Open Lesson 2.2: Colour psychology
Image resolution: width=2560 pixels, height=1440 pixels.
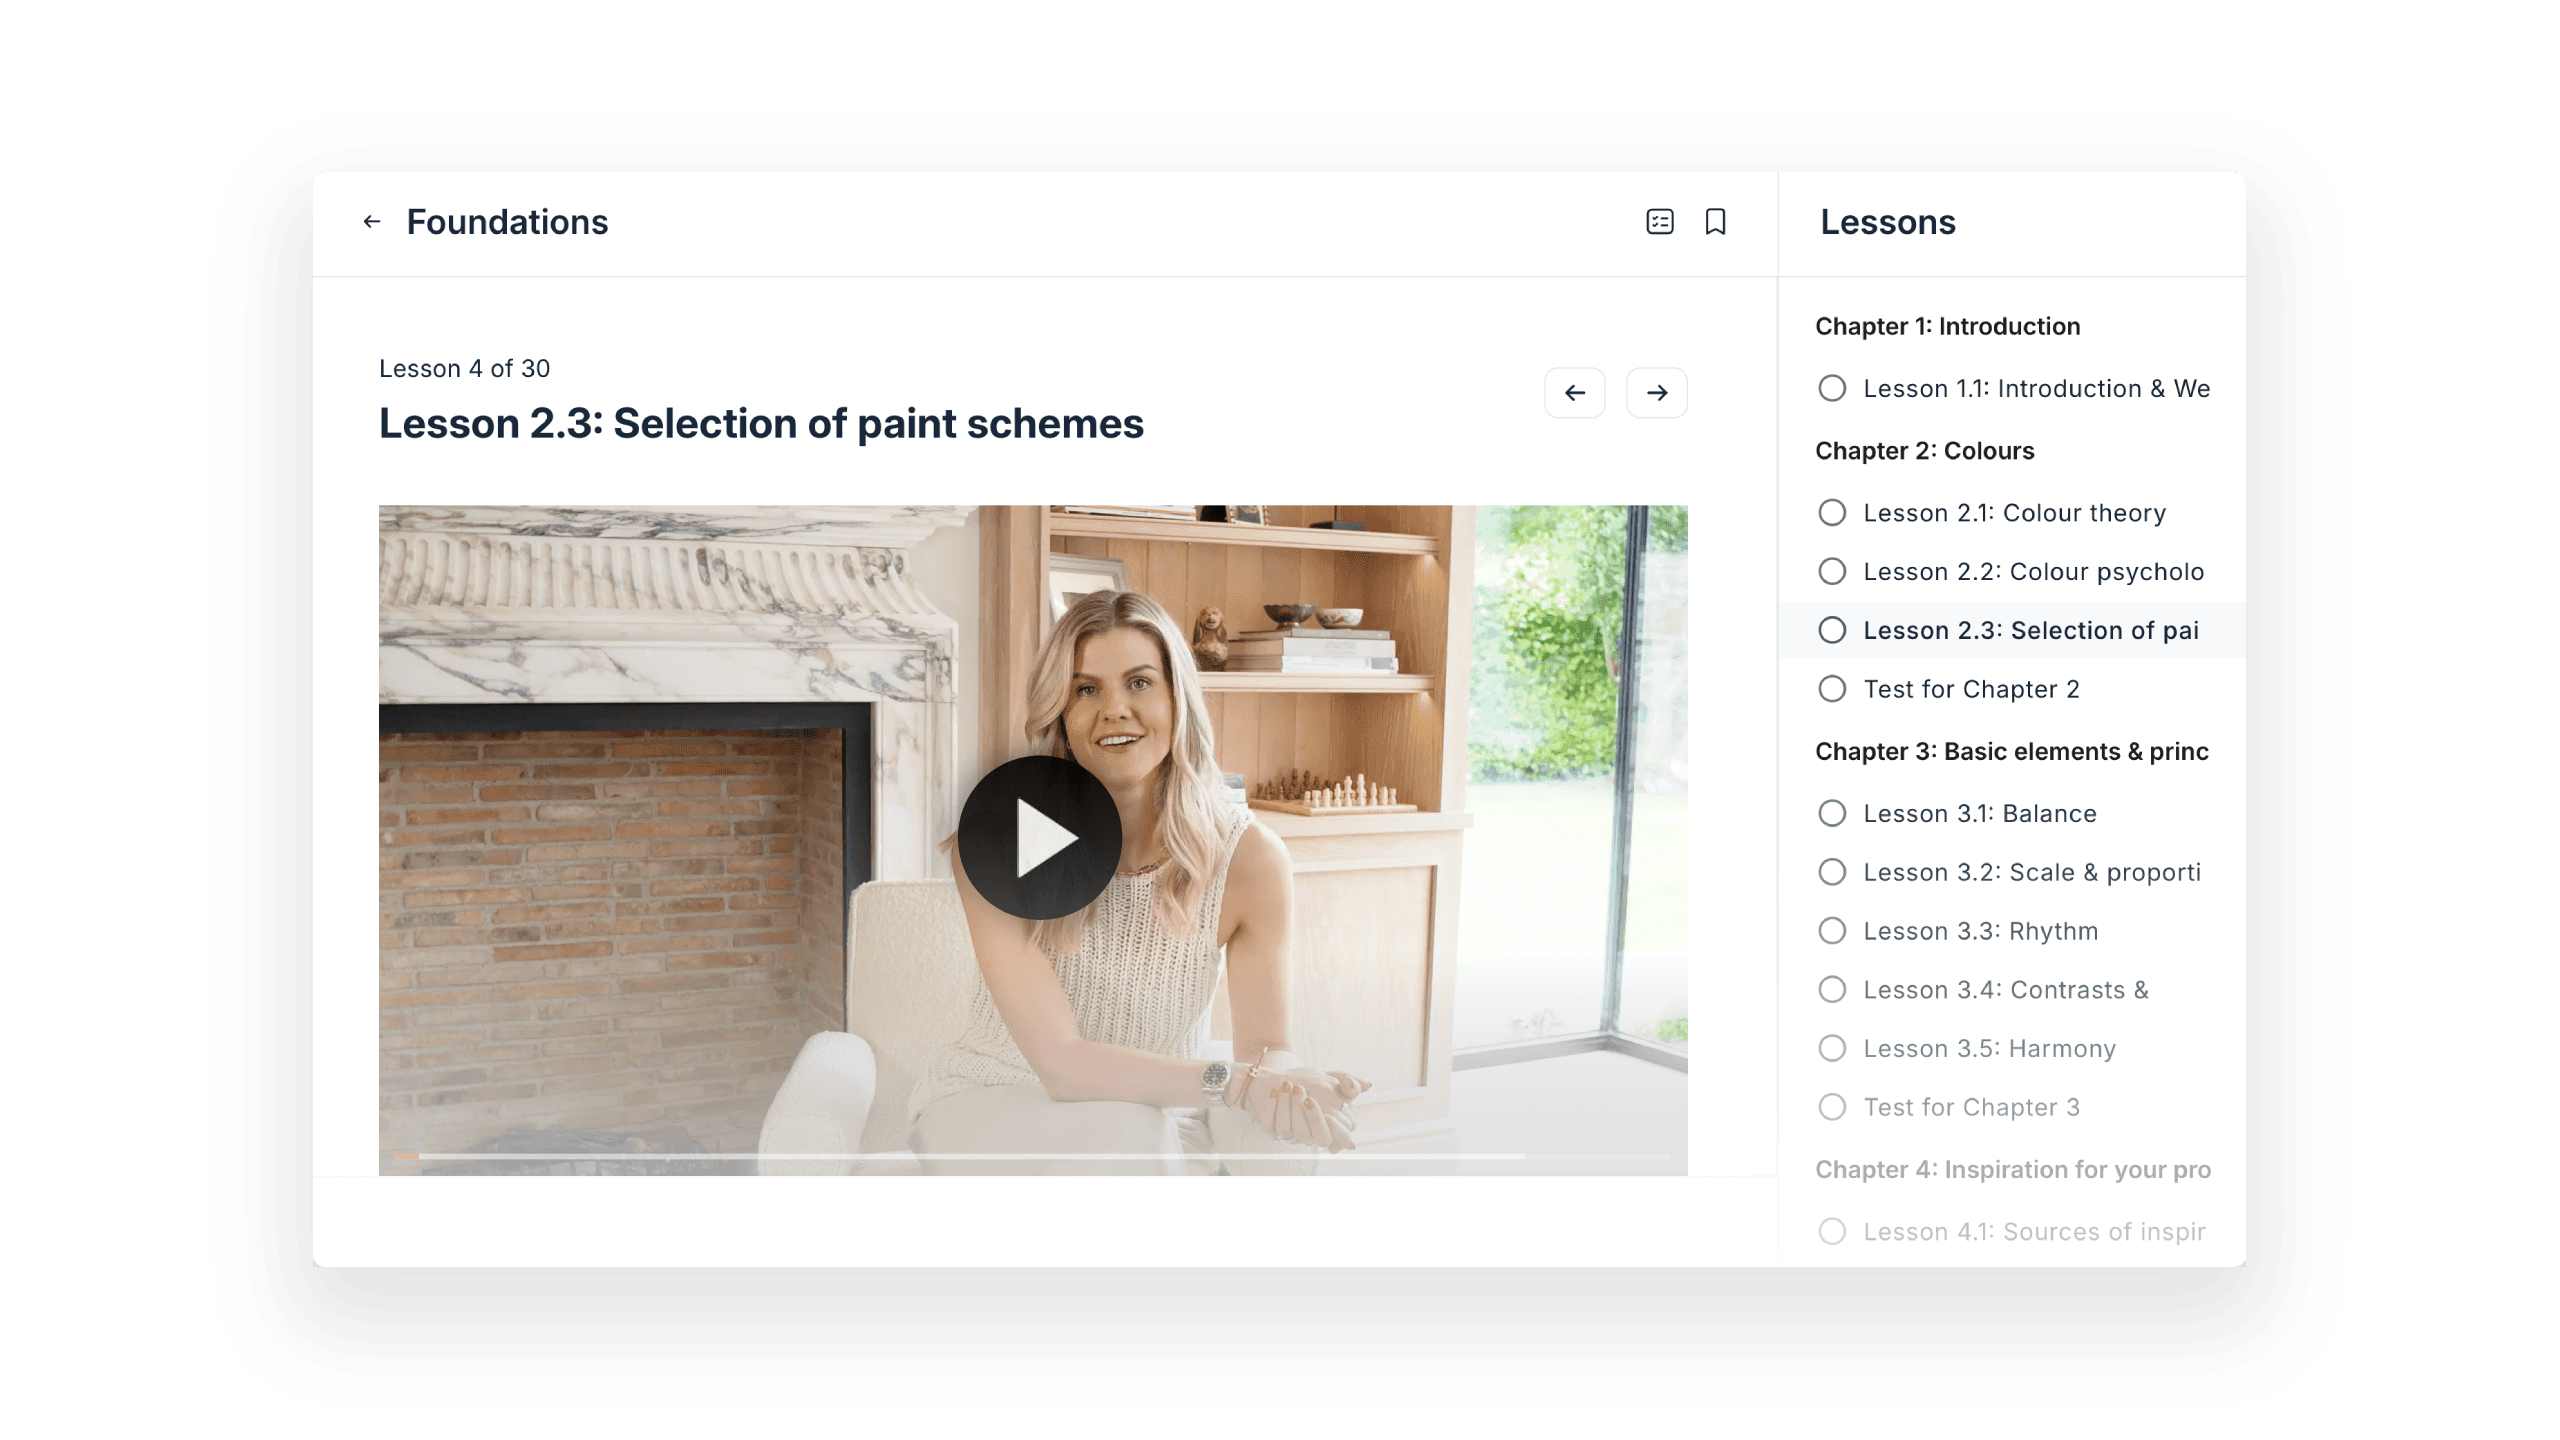2033,572
